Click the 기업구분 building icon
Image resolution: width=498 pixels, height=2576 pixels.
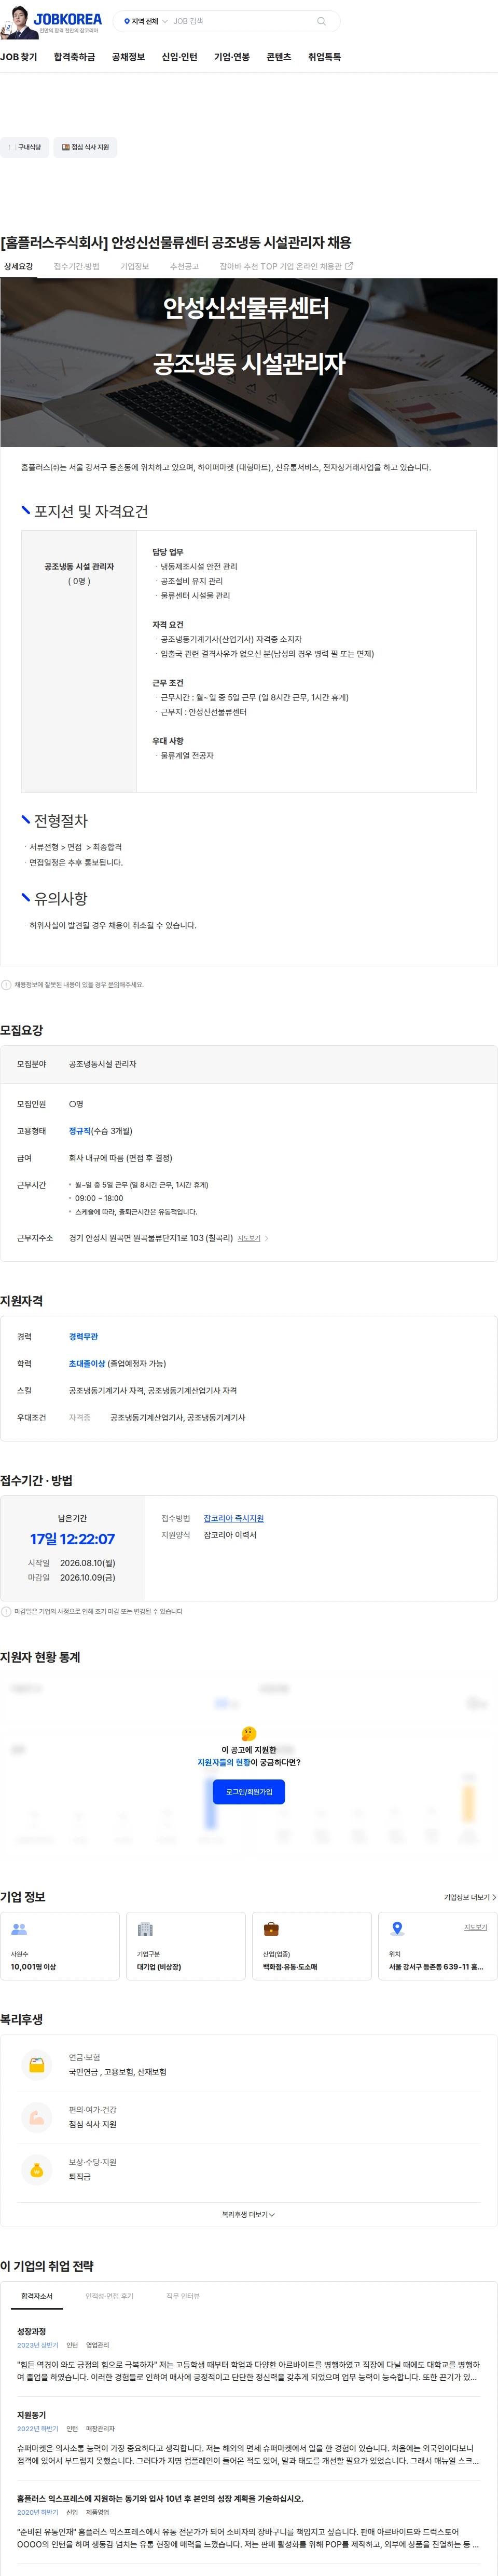click(x=145, y=1929)
